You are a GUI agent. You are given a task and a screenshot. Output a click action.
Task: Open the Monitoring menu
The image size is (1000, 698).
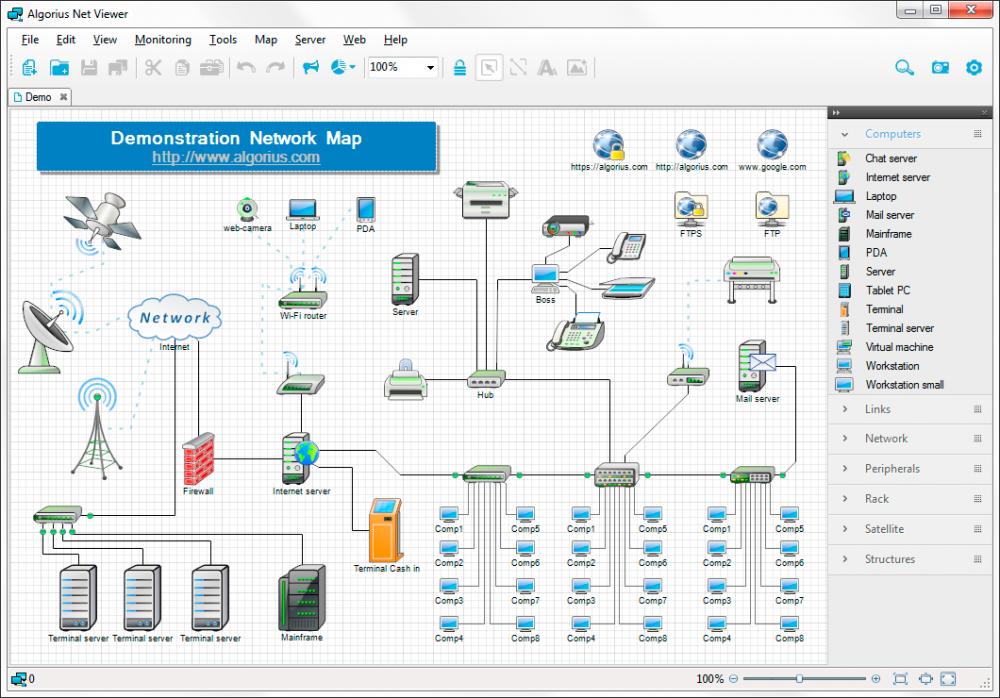[x=162, y=39]
